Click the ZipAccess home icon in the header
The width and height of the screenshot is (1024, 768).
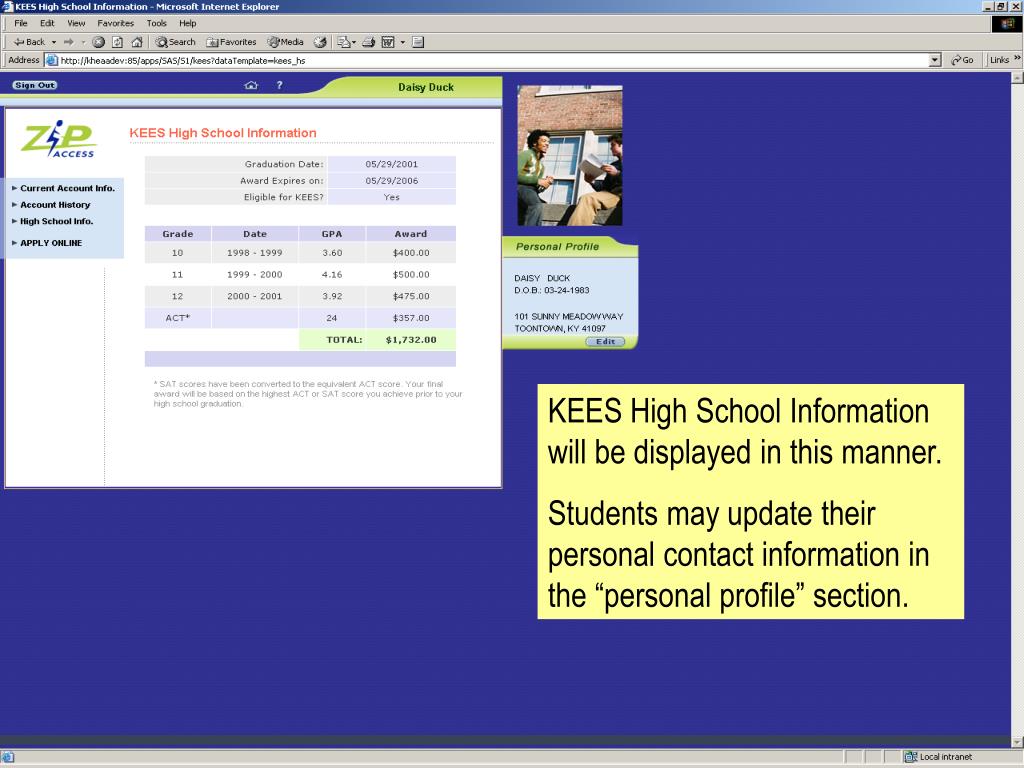pyautogui.click(x=251, y=85)
